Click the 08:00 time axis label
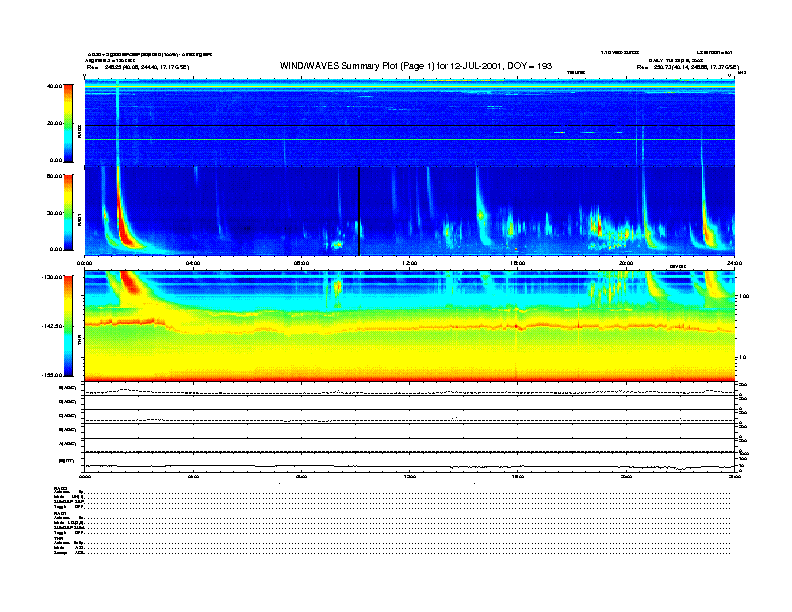This screenshot has height=612, width=792. [x=301, y=263]
